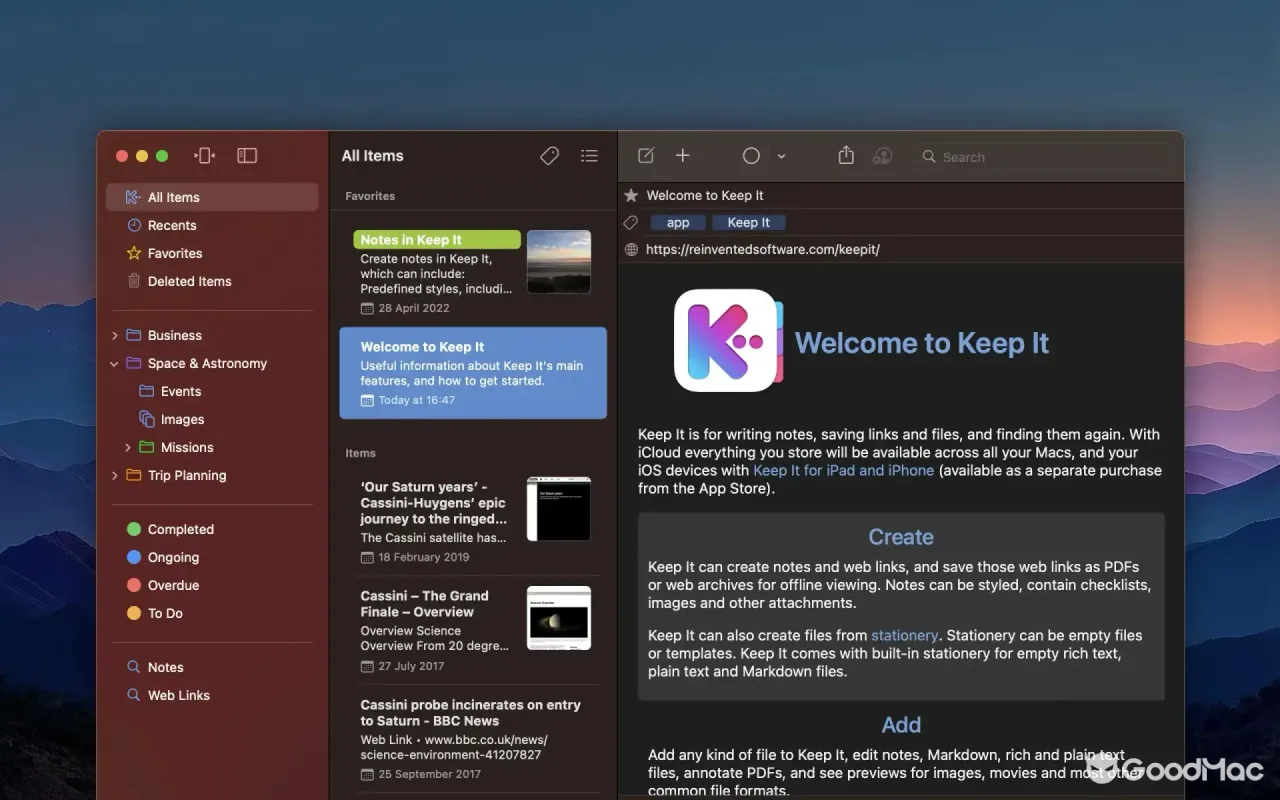Click the collaboration people icon
1280x800 pixels.
point(882,156)
